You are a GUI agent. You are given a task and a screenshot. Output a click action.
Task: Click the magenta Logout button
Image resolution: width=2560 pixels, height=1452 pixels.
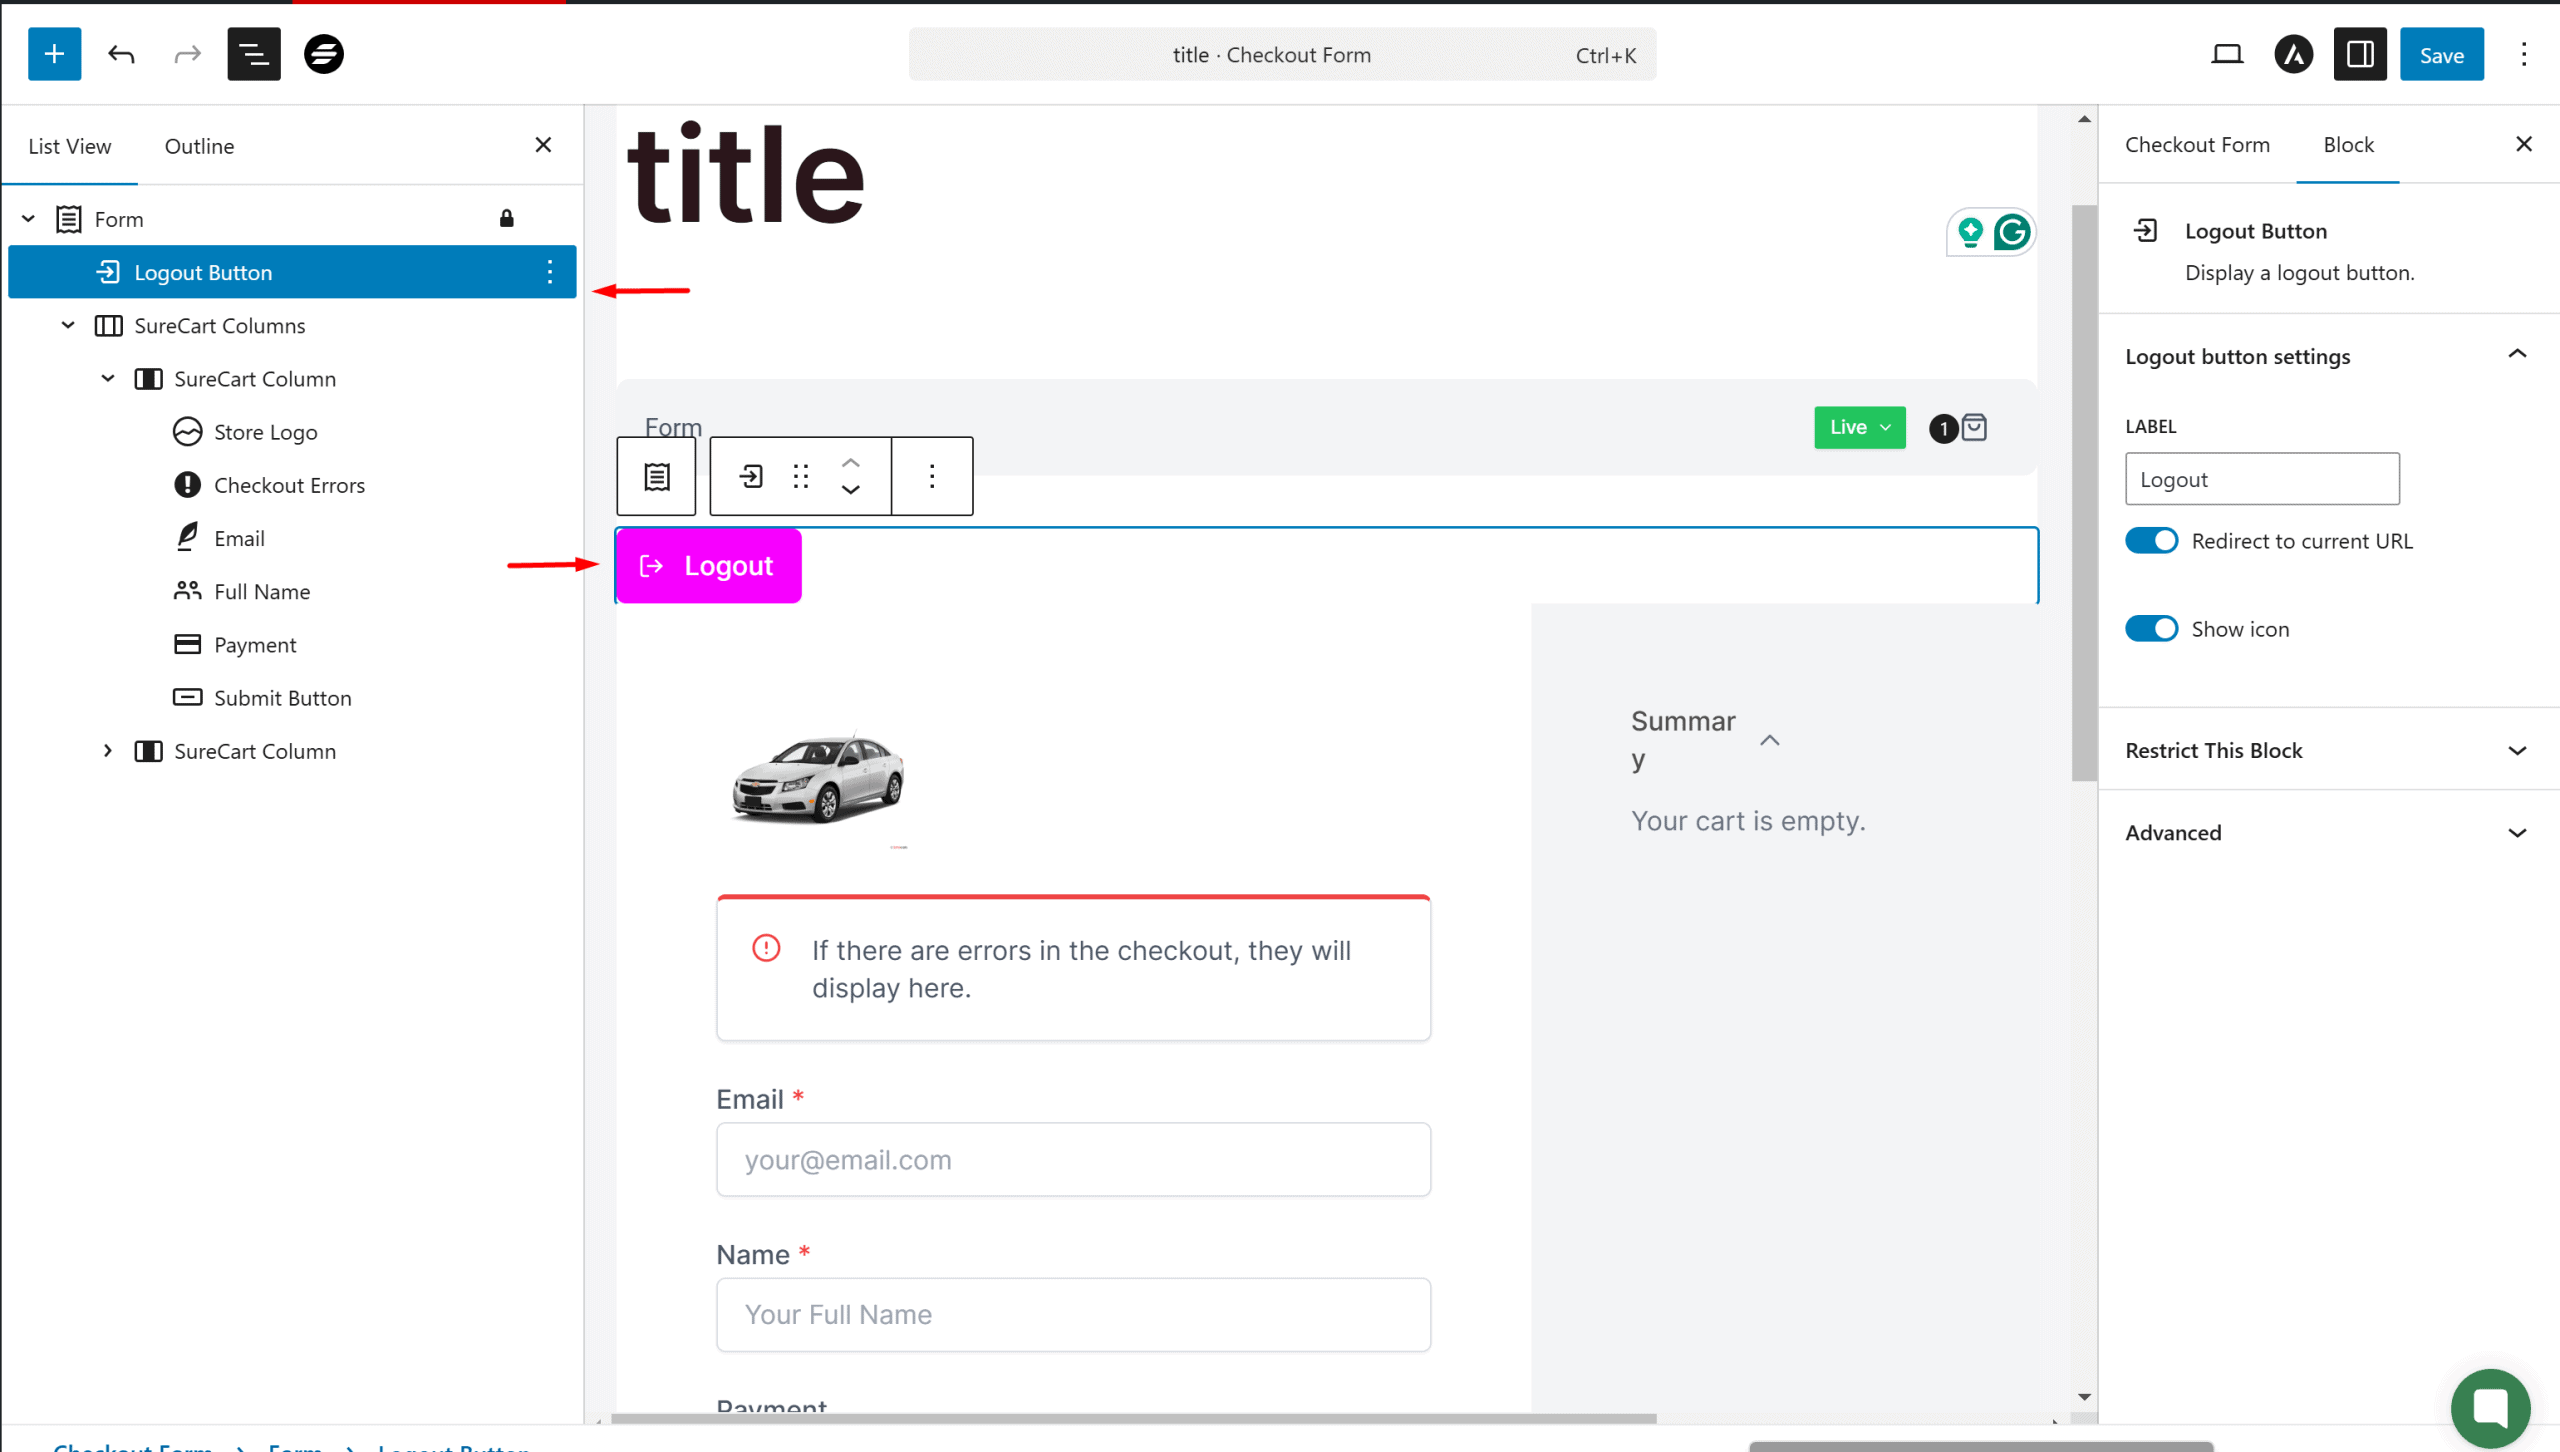[708, 566]
